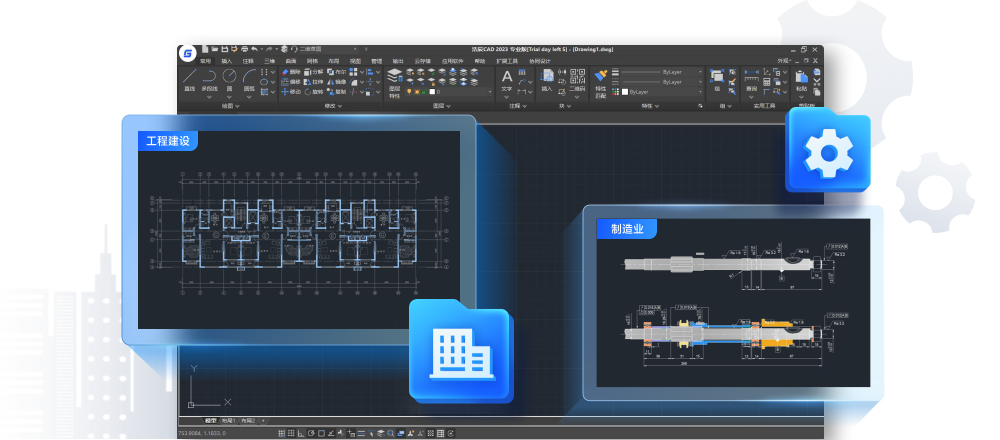The height and width of the screenshot is (440, 1000).
Task: Select the Polyline (多段线) tool
Action: 209,80
